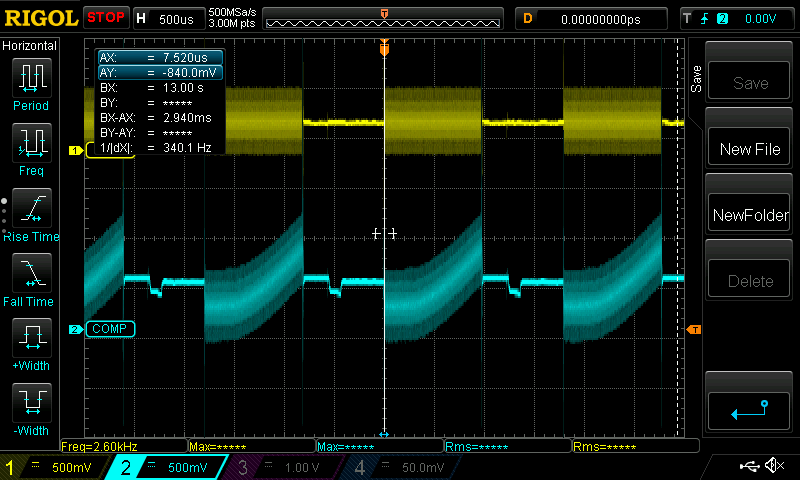Select the Rise Time measurement icon
The width and height of the screenshot is (800, 480).
[32, 208]
